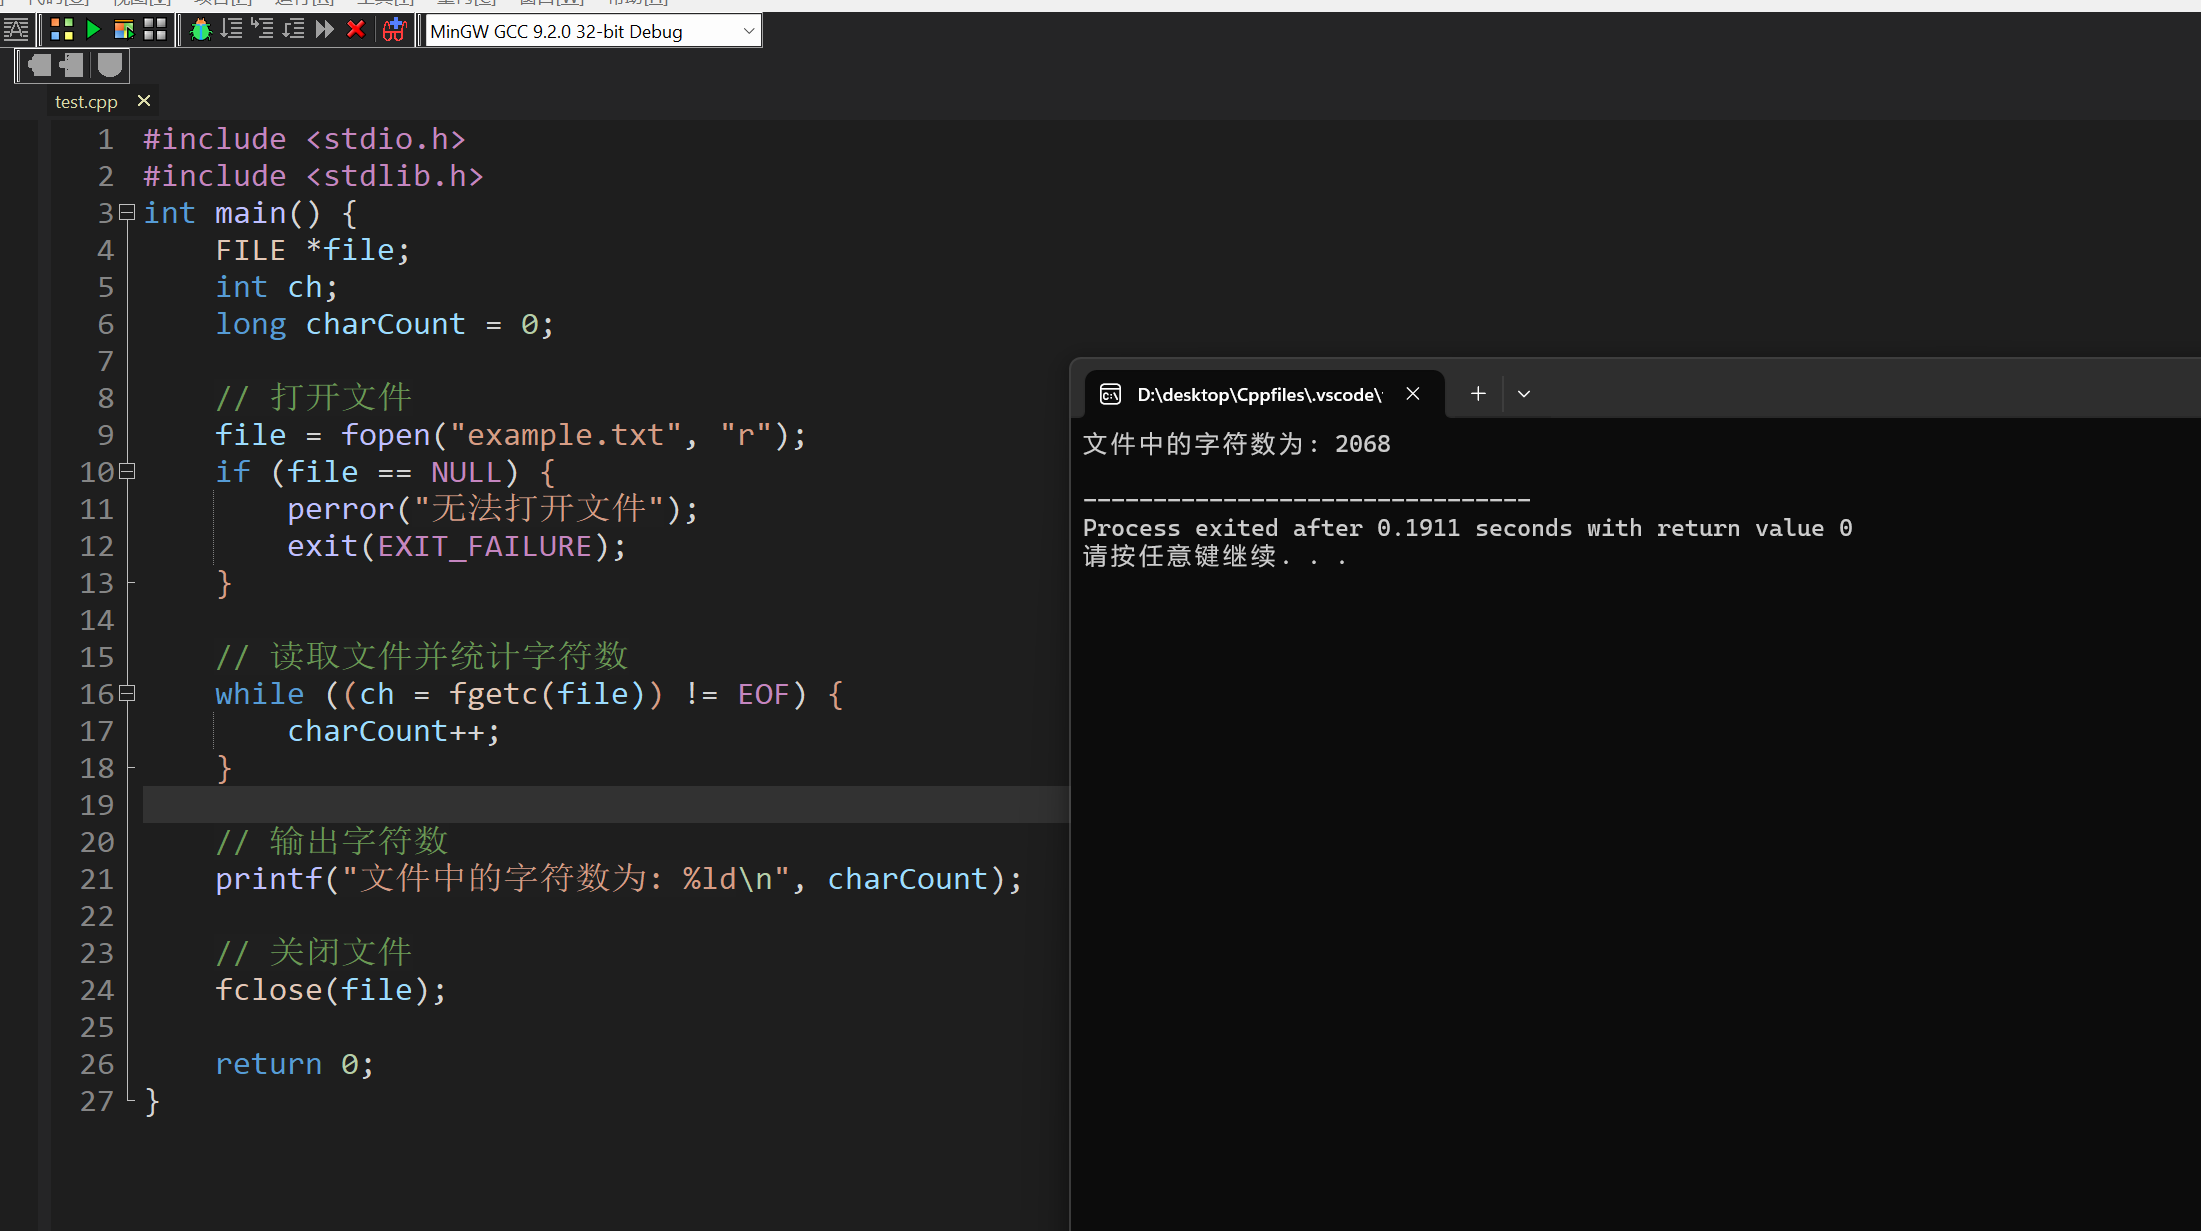The height and width of the screenshot is (1231, 2201).
Task: Click the navigate Back icon
Action: click(x=39, y=66)
